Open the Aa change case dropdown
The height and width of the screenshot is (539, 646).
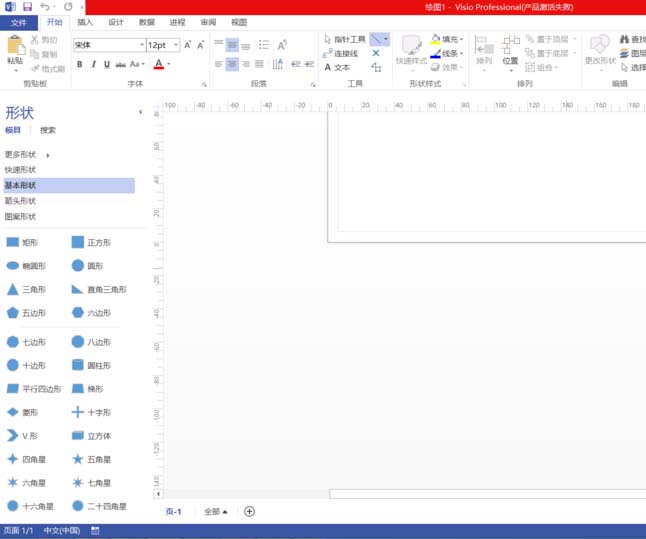click(137, 64)
